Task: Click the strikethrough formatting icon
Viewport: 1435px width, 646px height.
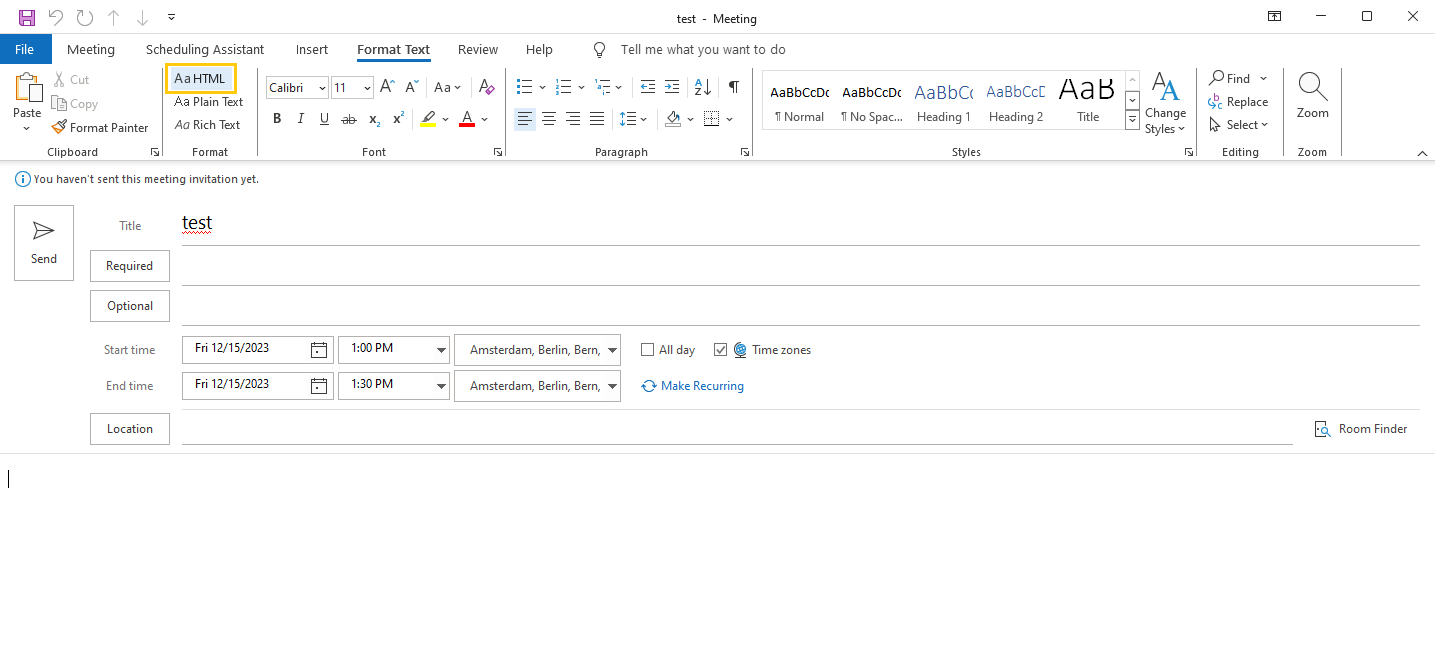Action: pos(348,119)
